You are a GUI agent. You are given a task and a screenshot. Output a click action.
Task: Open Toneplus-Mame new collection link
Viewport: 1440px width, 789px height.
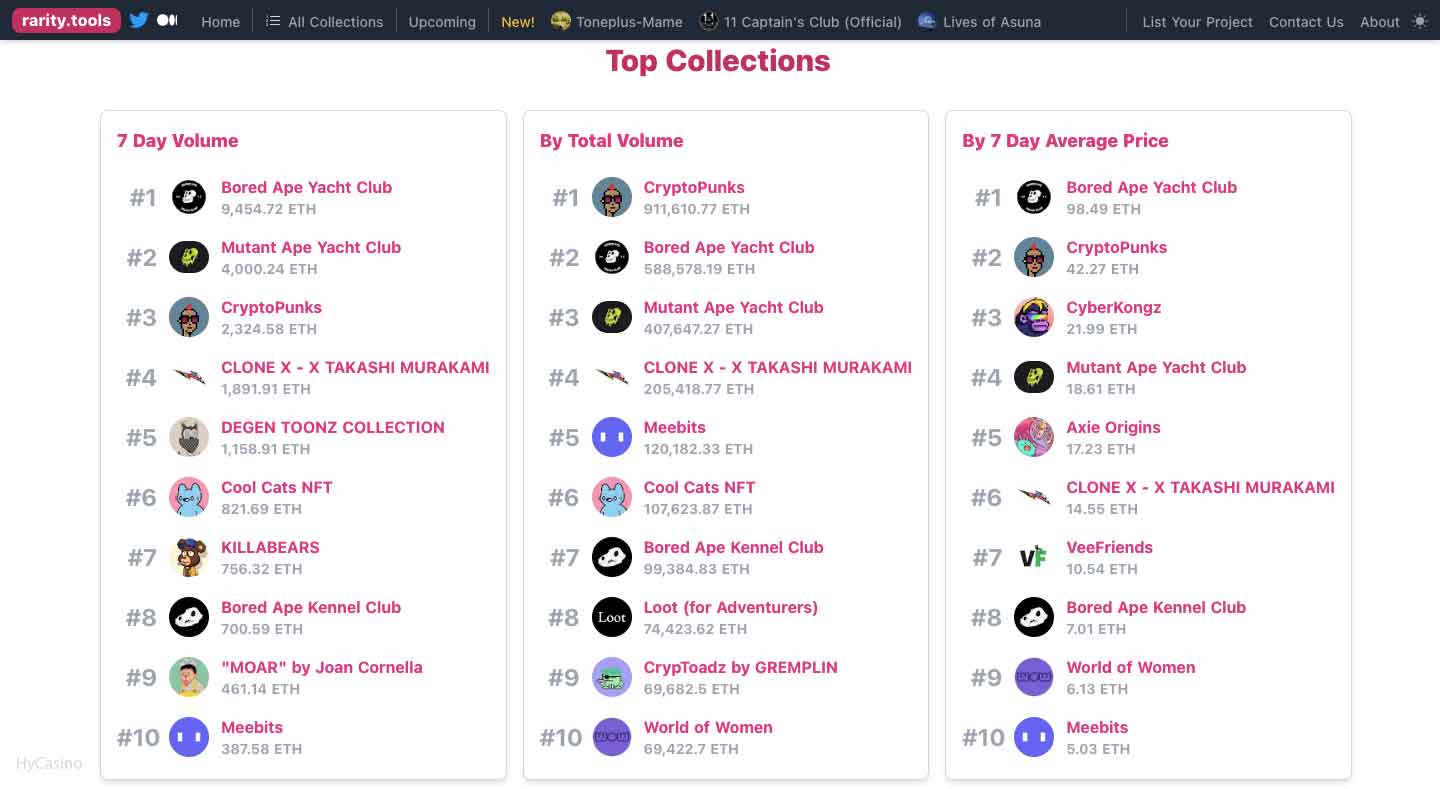(x=617, y=21)
